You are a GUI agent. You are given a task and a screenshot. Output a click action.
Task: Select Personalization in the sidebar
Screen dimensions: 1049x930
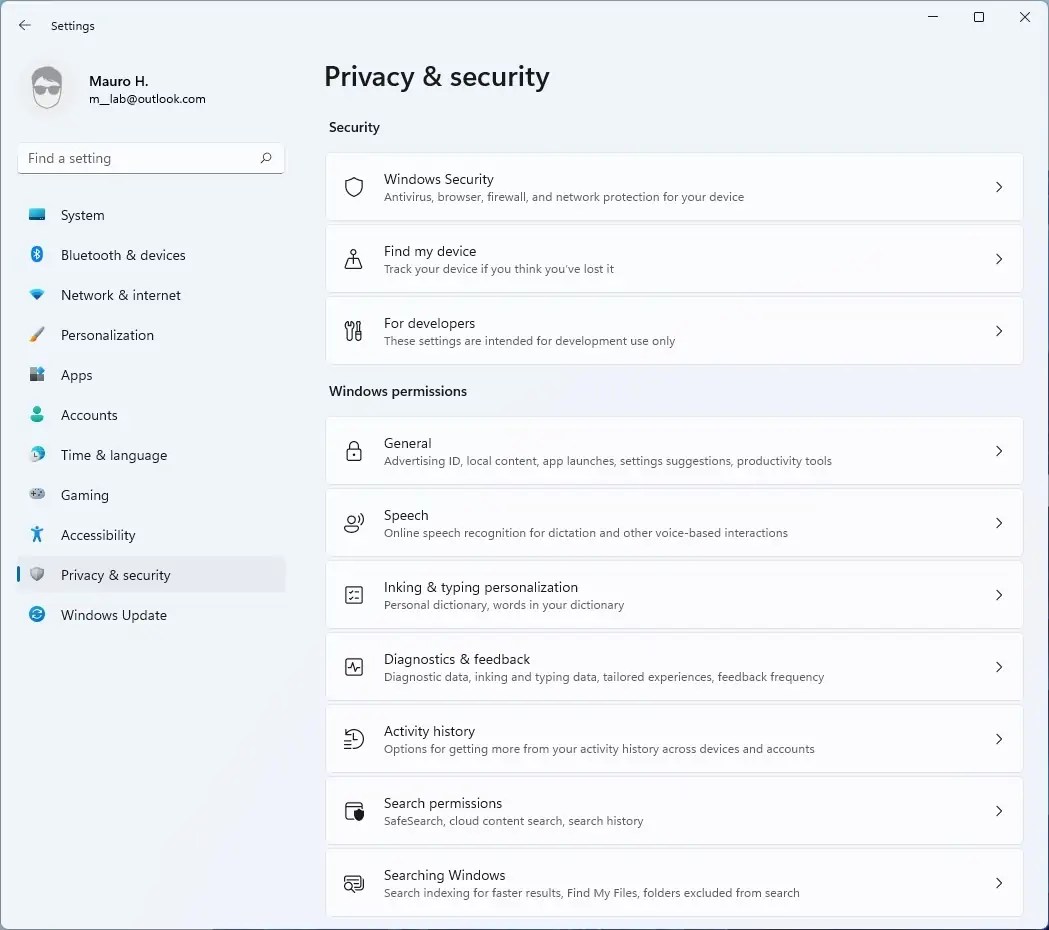pos(151,335)
